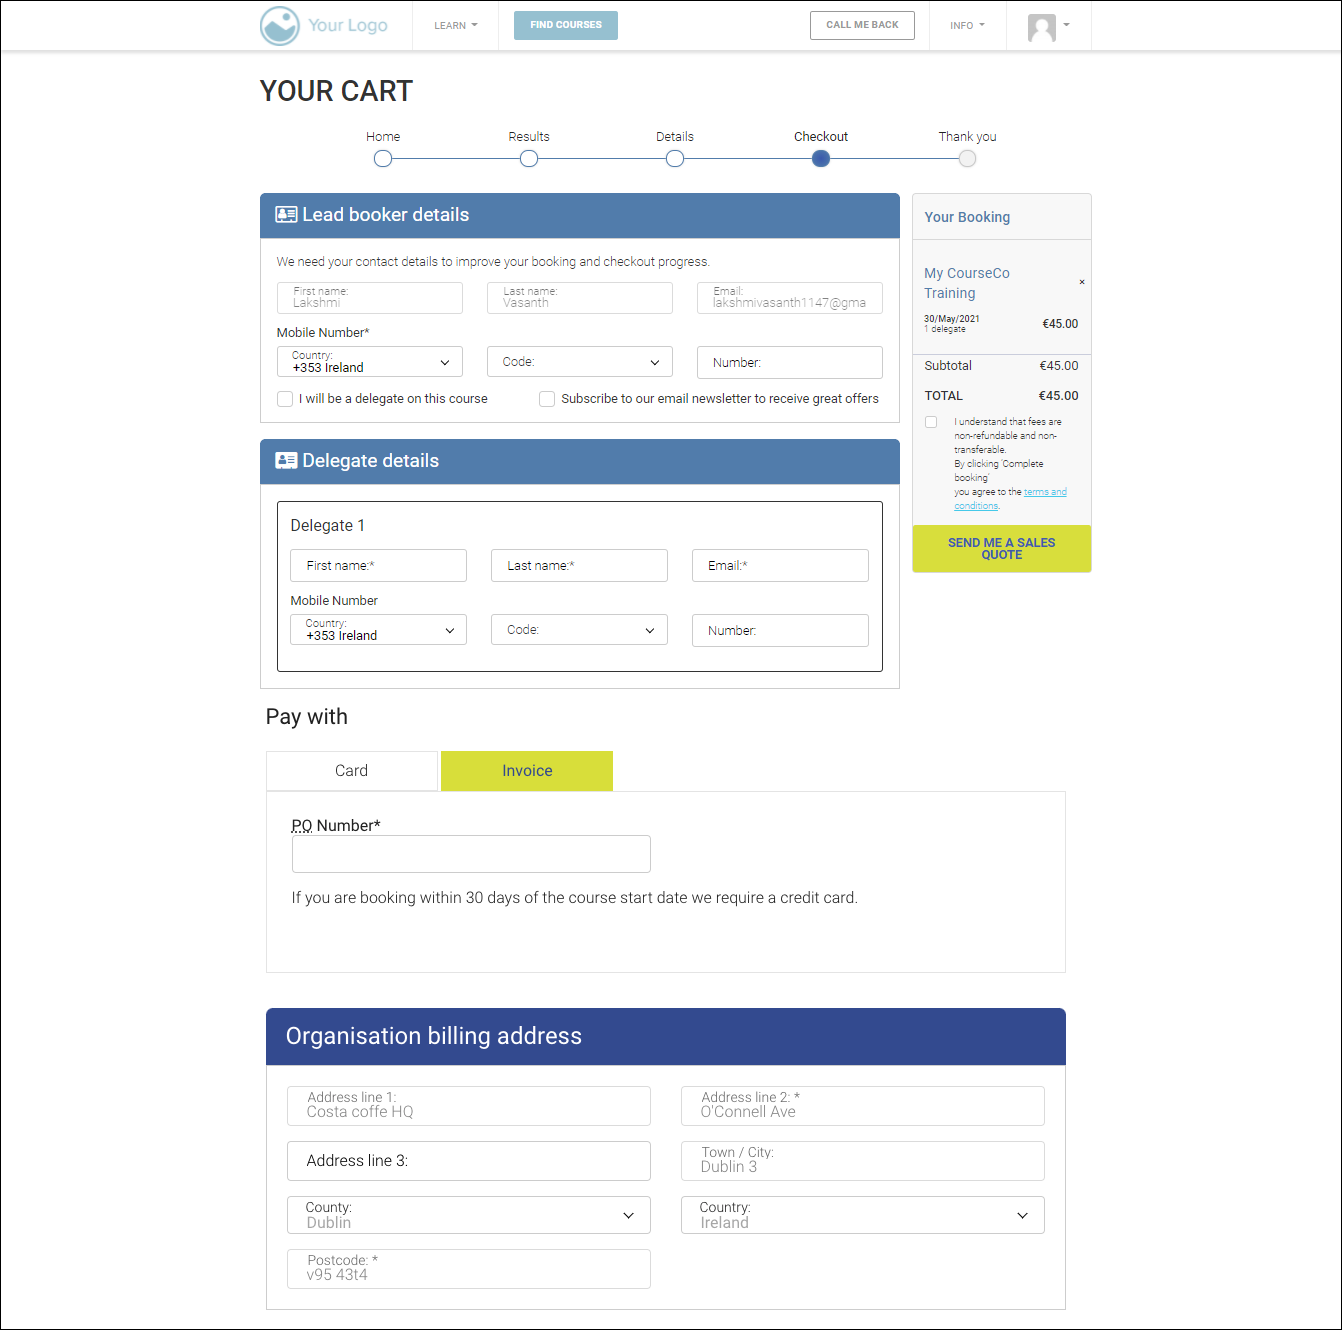Viewport: 1342px width, 1330px height.
Task: Click the P.O. Number input field
Action: point(471,854)
